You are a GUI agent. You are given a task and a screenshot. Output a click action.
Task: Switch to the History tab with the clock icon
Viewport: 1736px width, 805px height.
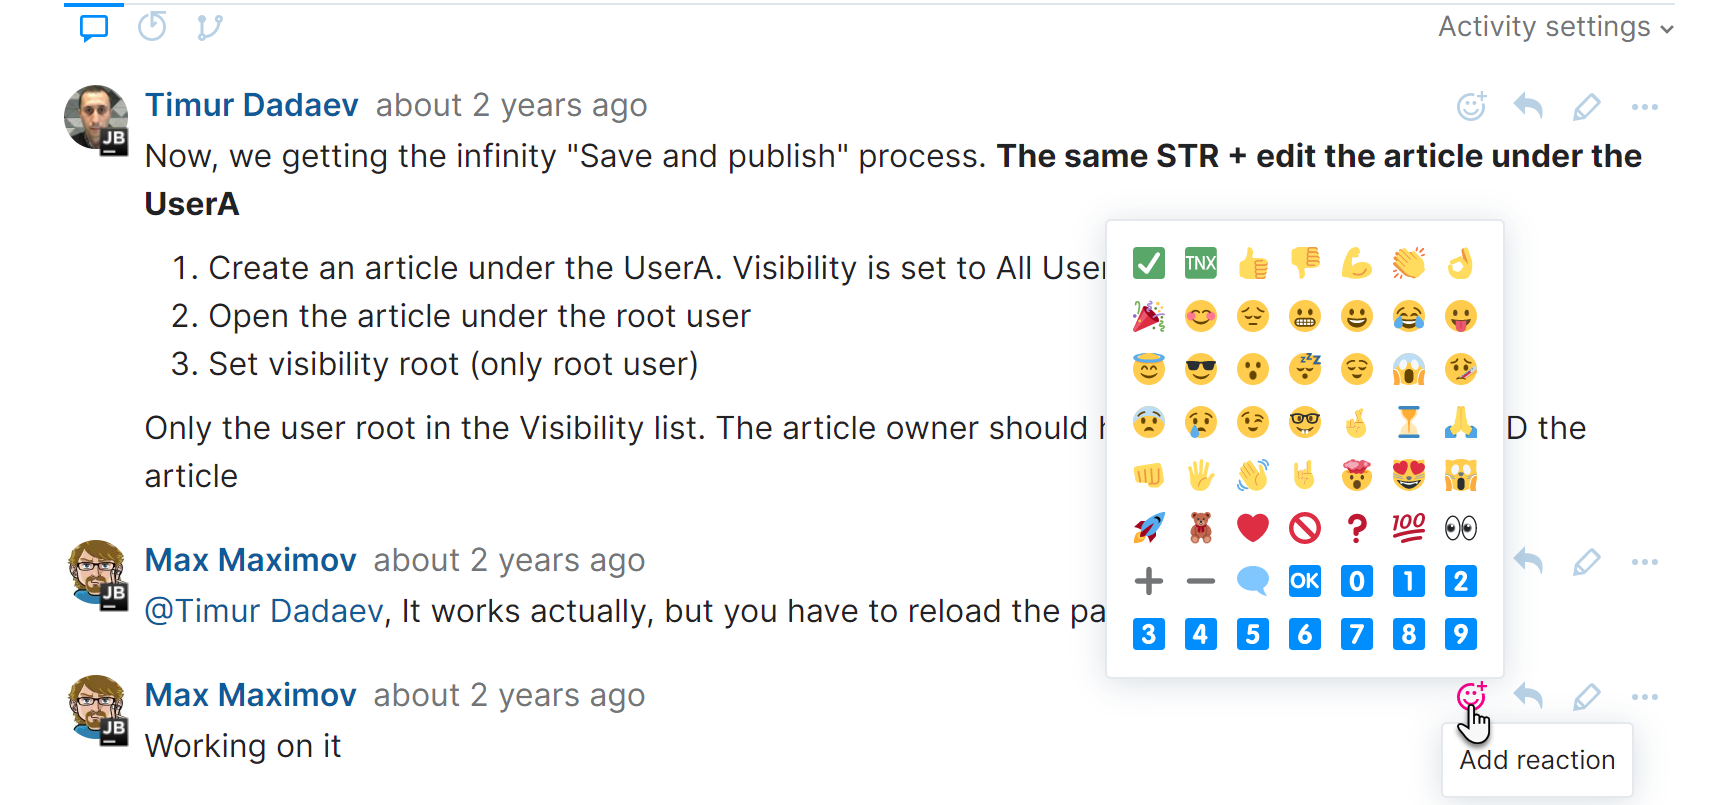click(x=152, y=27)
